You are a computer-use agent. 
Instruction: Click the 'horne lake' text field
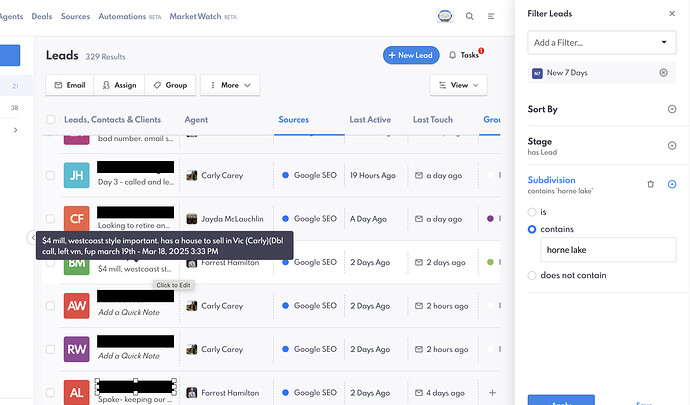point(607,250)
